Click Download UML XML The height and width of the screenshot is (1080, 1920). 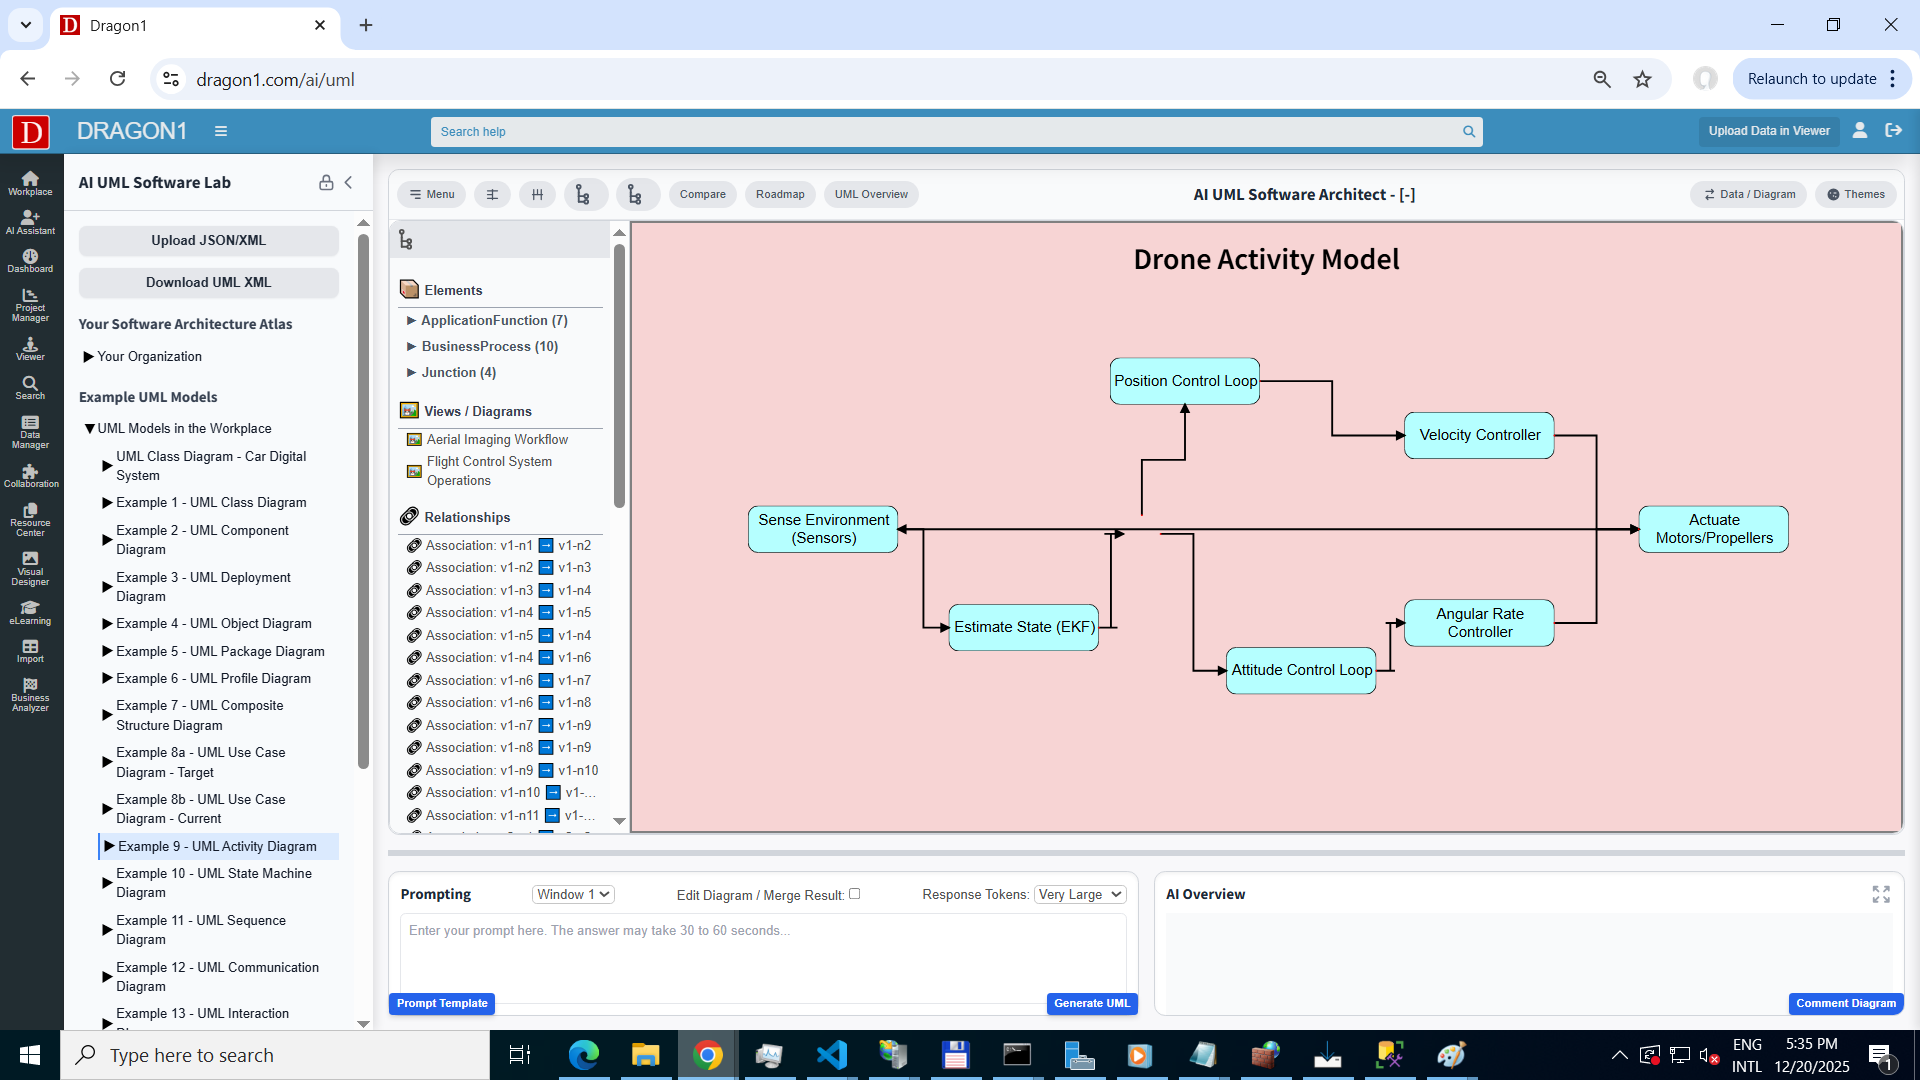[x=208, y=282]
